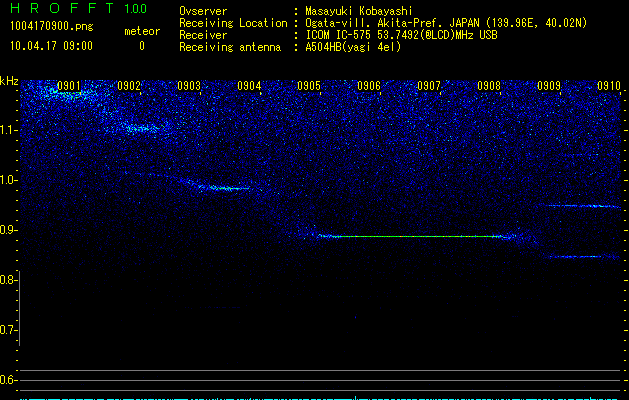This screenshot has height=400, width=629.
Task: Click the 0902 time marker
Action: coord(129,86)
